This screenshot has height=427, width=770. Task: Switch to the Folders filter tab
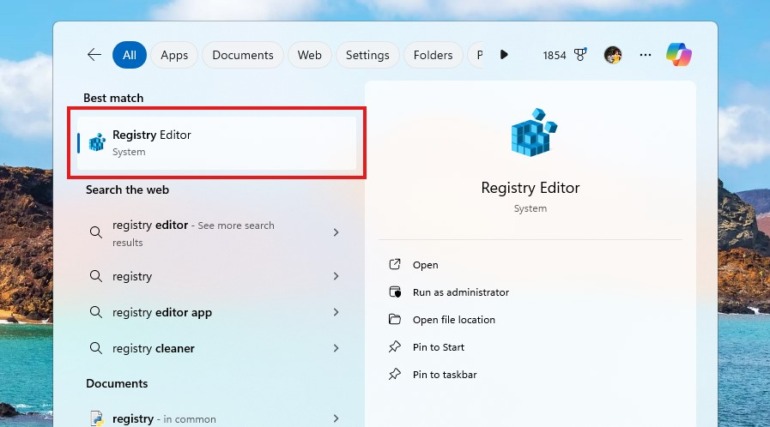pyautogui.click(x=433, y=55)
